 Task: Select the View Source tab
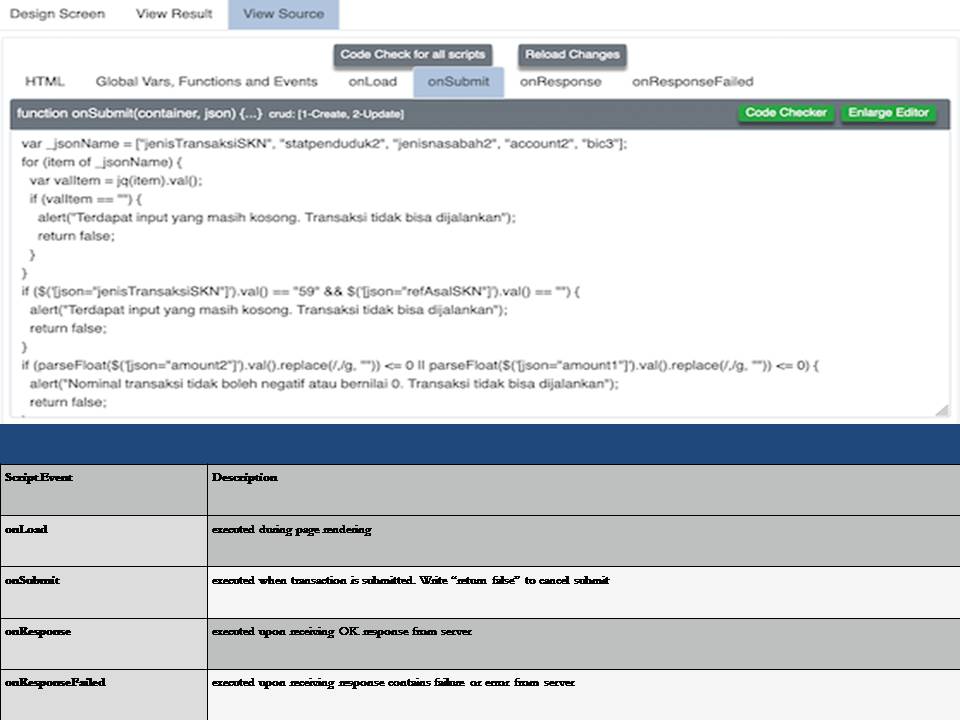[283, 14]
